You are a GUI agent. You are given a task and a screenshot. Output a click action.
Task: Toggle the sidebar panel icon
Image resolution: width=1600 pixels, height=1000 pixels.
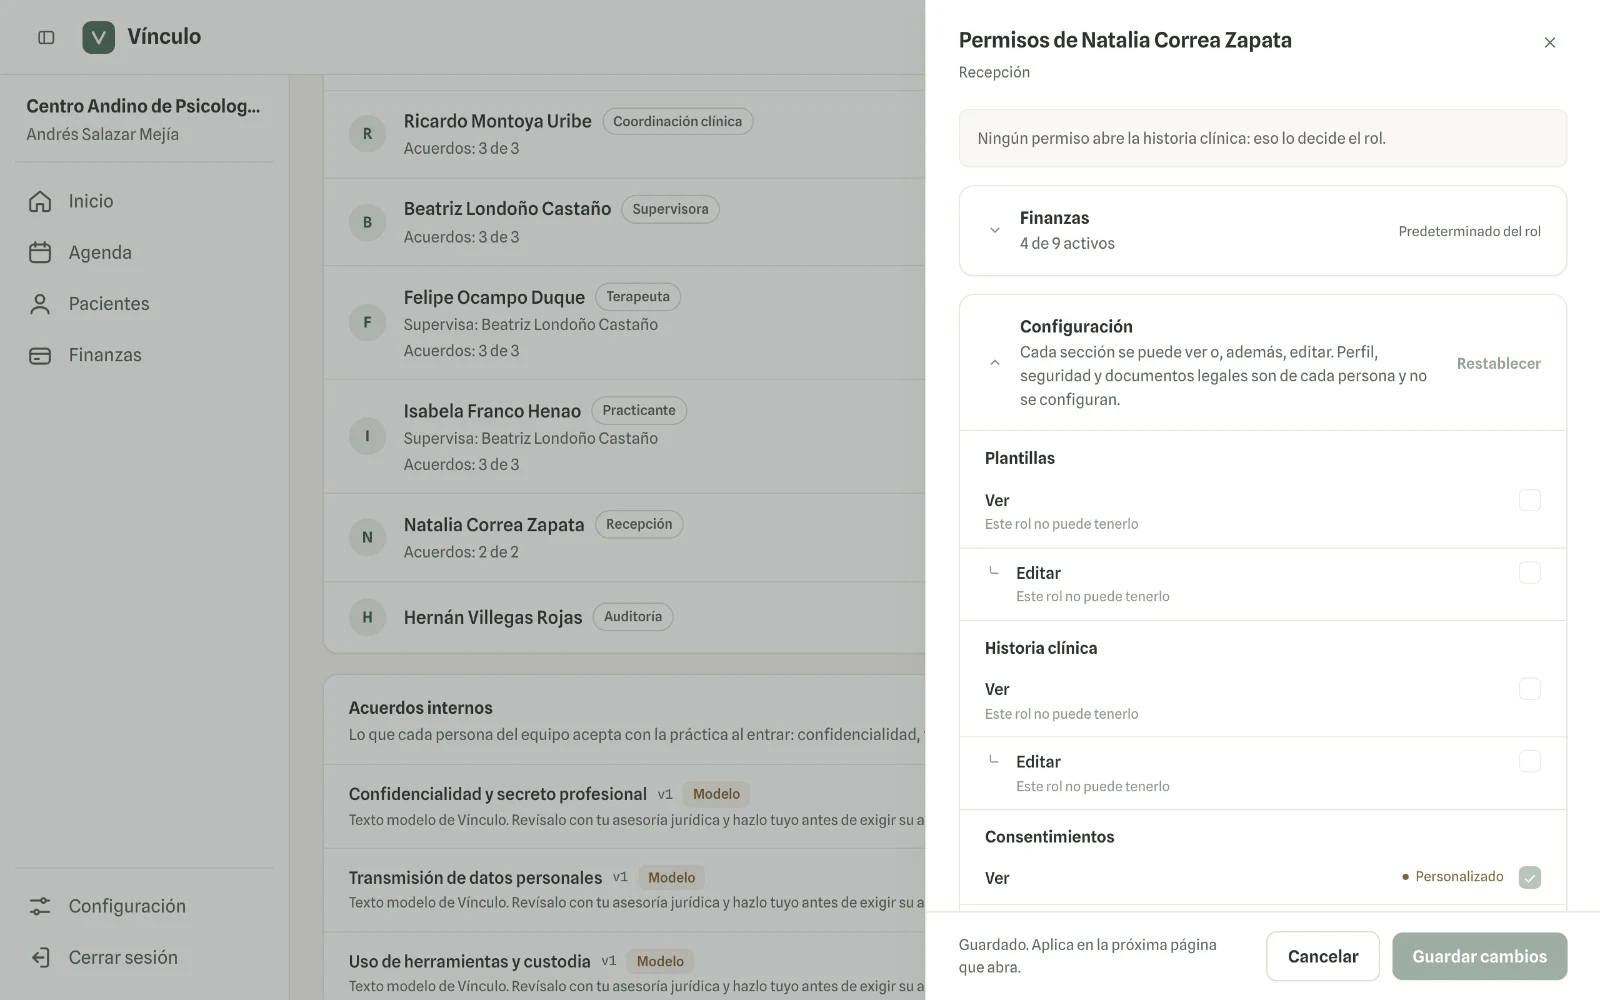46,37
